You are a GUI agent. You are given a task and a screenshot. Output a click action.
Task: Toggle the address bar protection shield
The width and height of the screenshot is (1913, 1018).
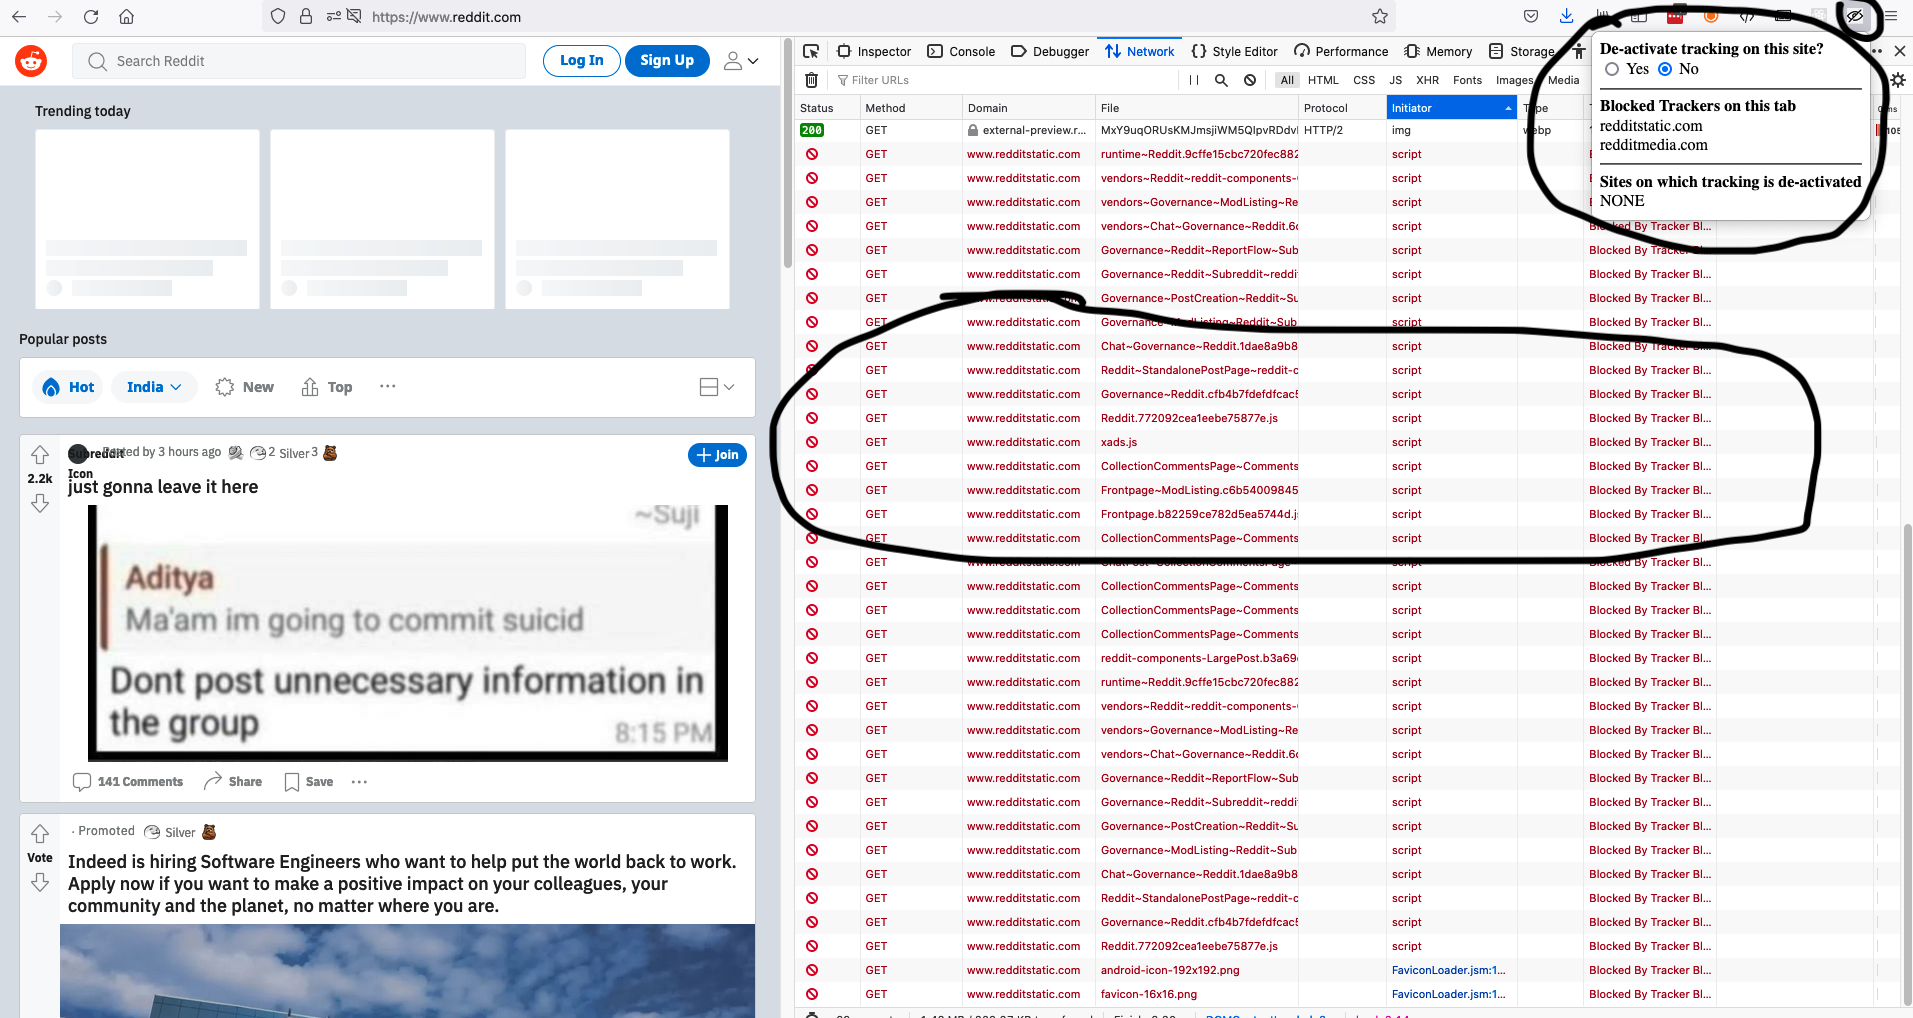279,17
